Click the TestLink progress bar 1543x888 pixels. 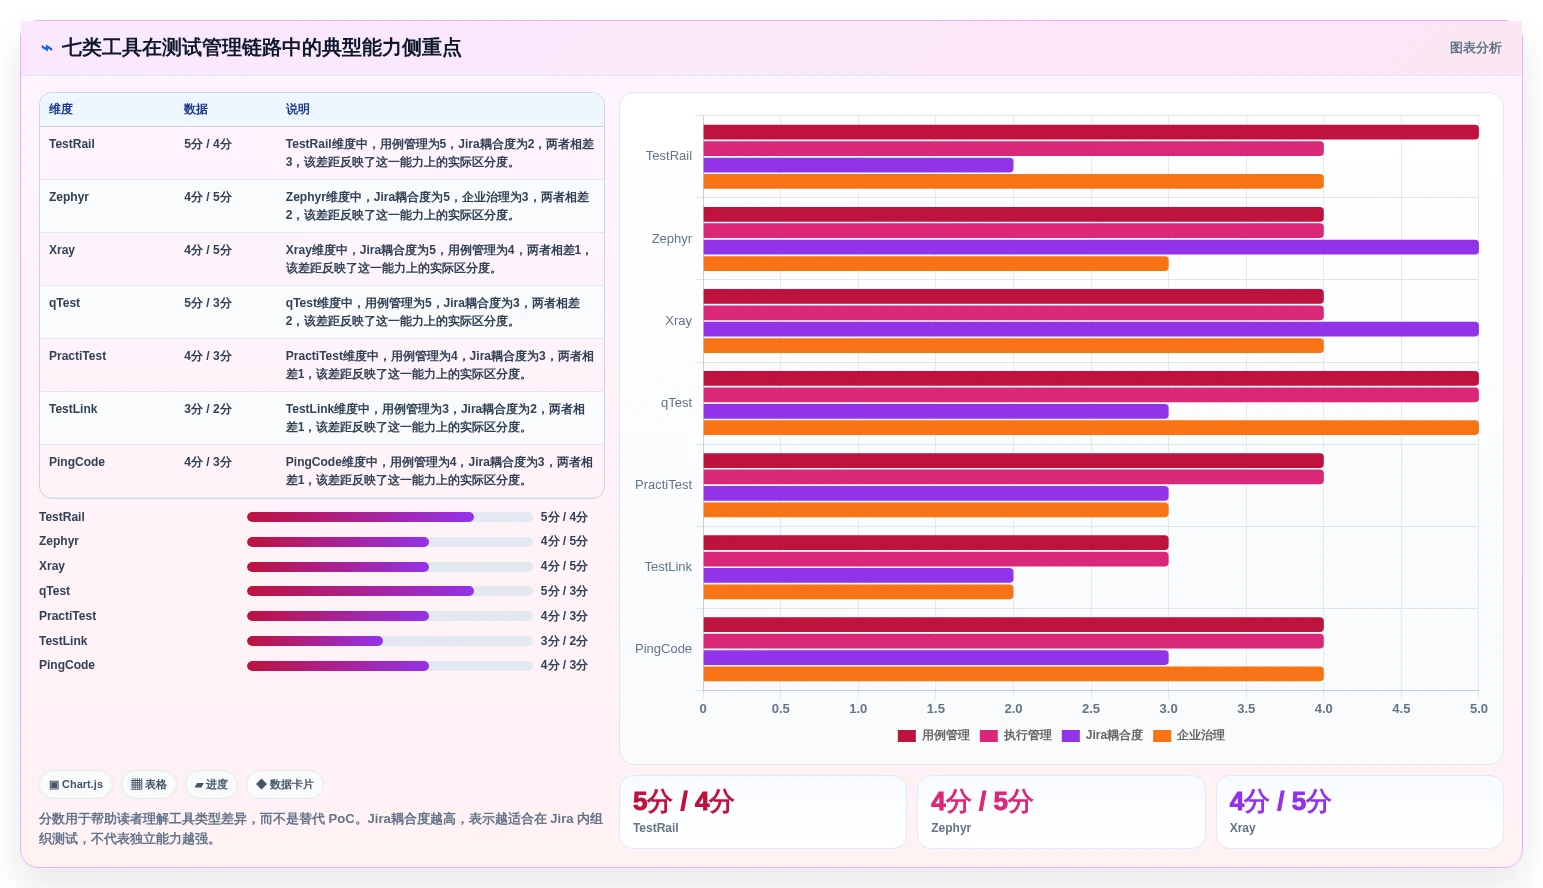pos(390,641)
